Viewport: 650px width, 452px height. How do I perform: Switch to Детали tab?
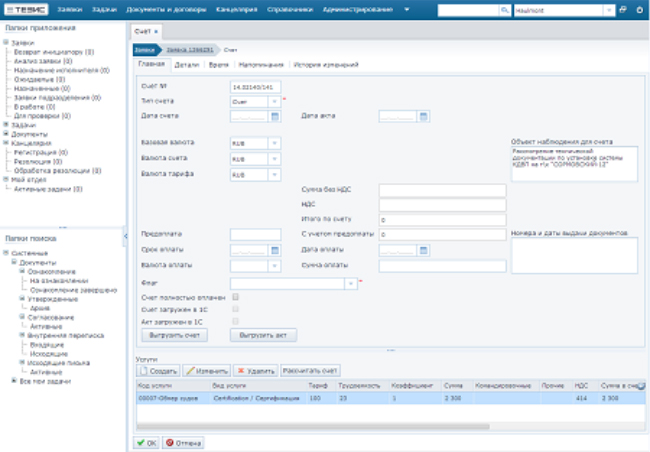point(187,65)
